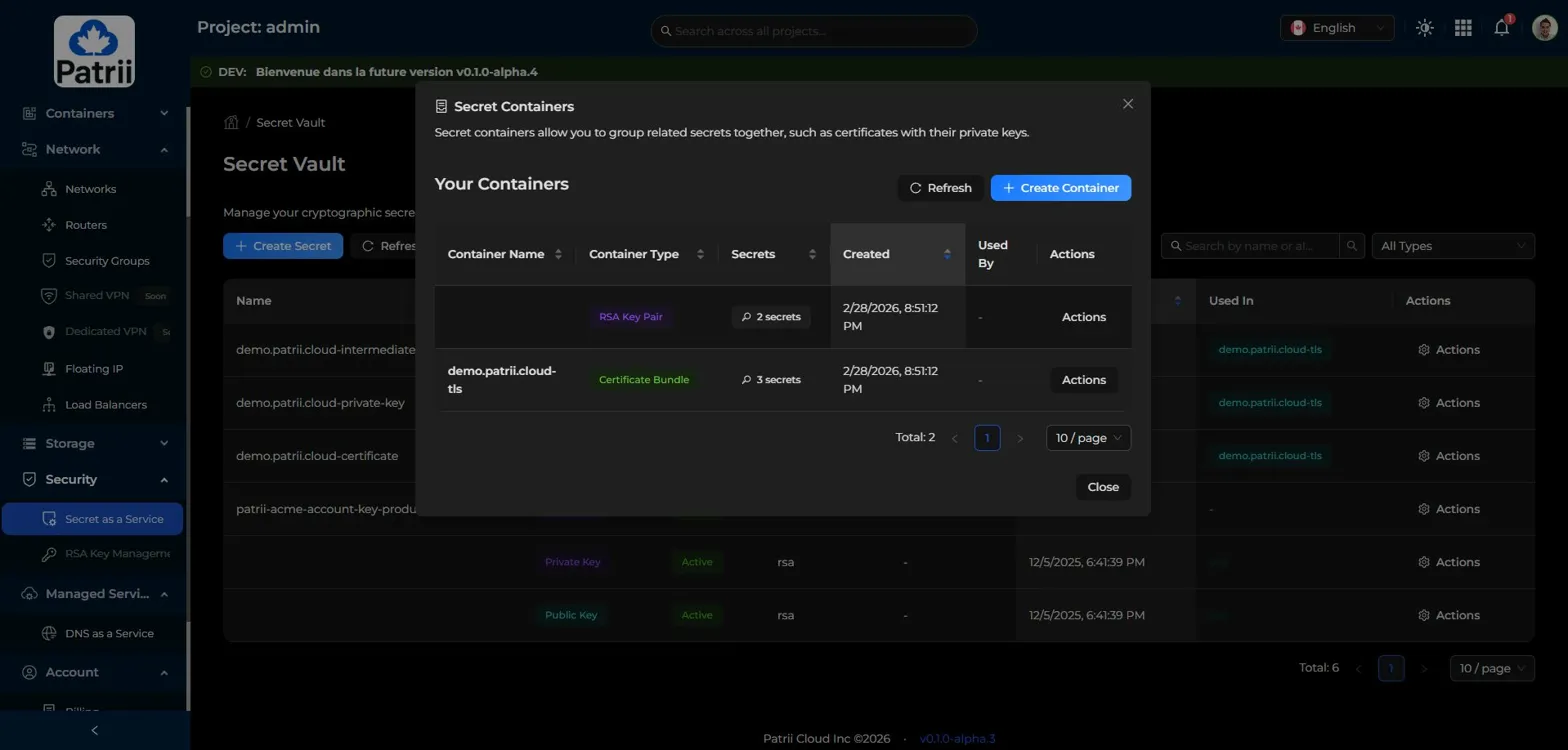Click the Create Container button
The width and height of the screenshot is (1568, 750).
click(x=1061, y=188)
